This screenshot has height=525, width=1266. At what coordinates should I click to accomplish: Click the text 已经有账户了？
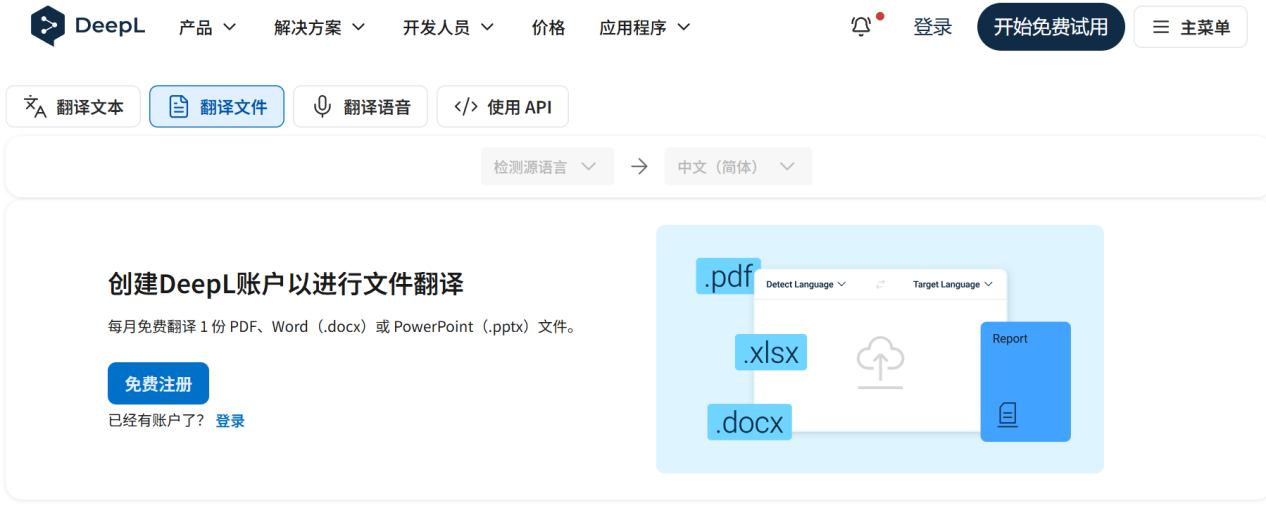[157, 421]
